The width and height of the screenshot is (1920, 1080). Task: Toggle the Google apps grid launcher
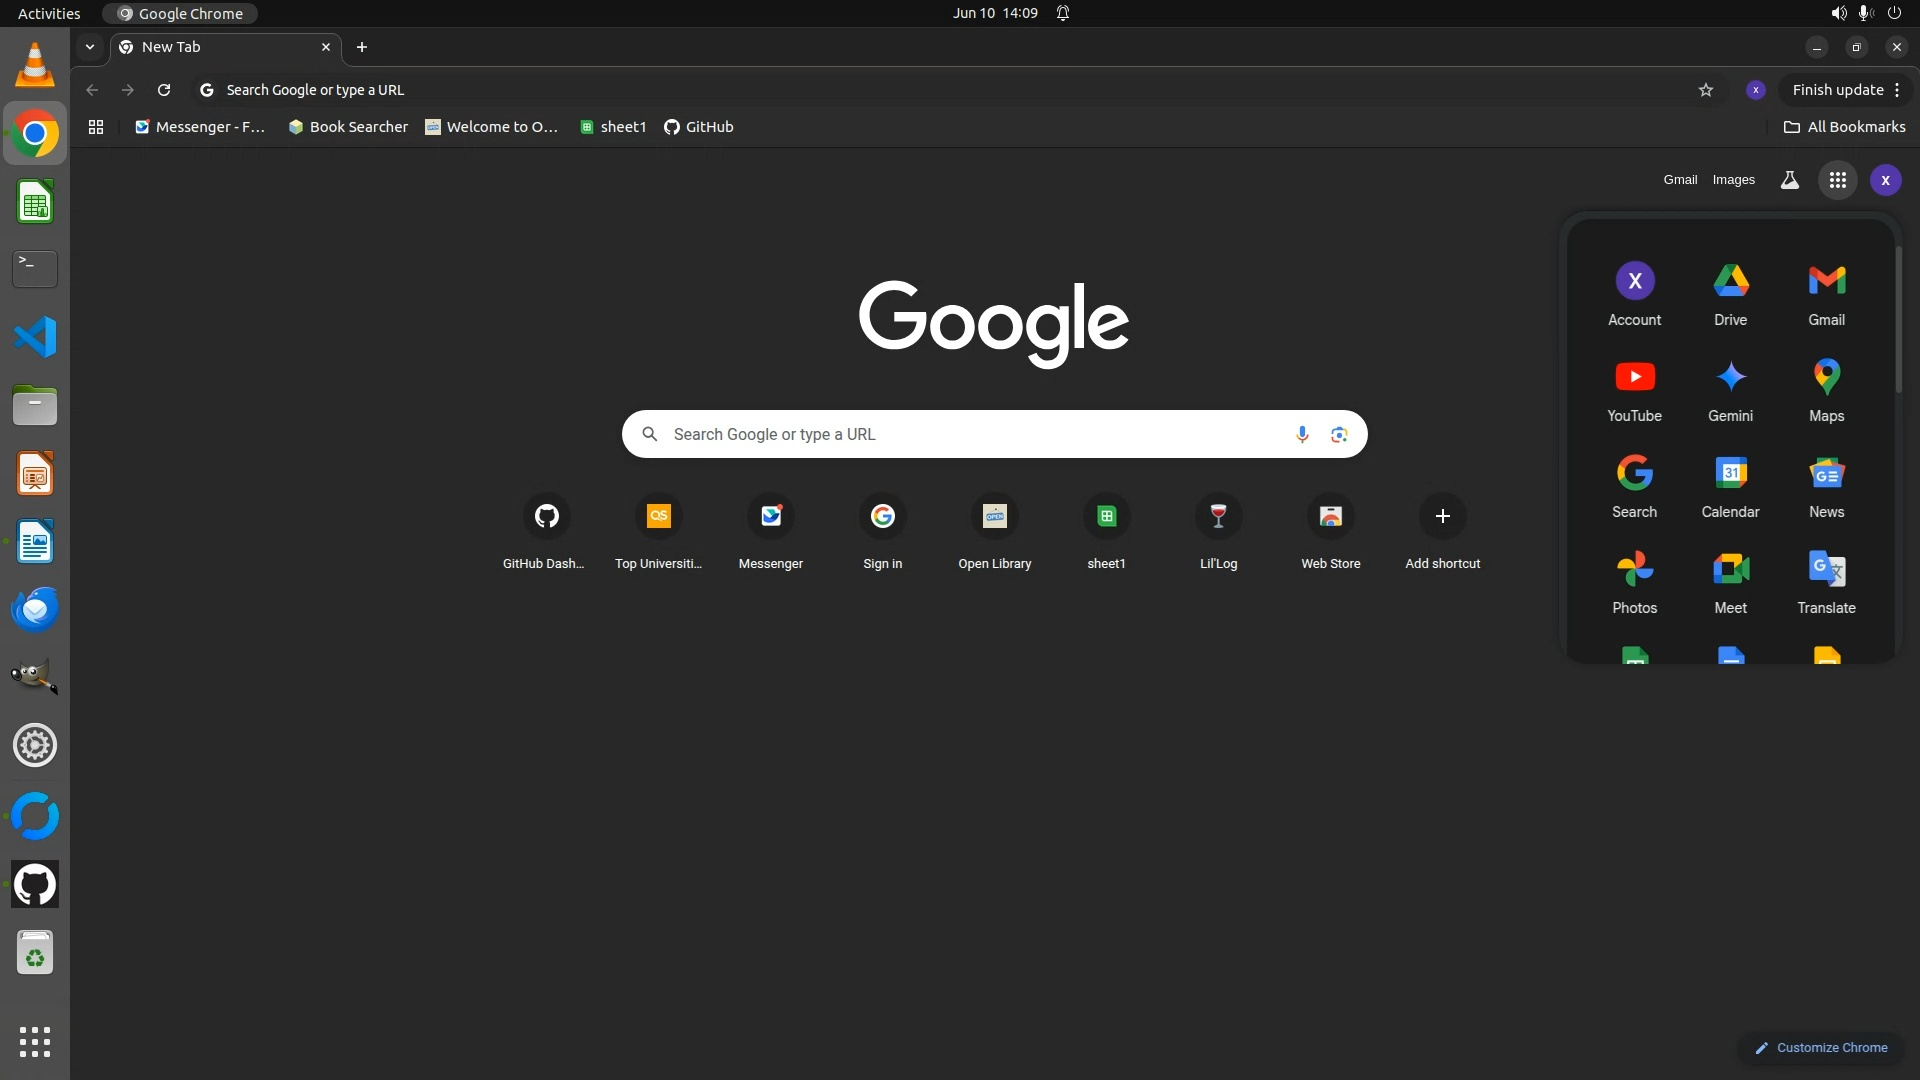click(x=1837, y=180)
